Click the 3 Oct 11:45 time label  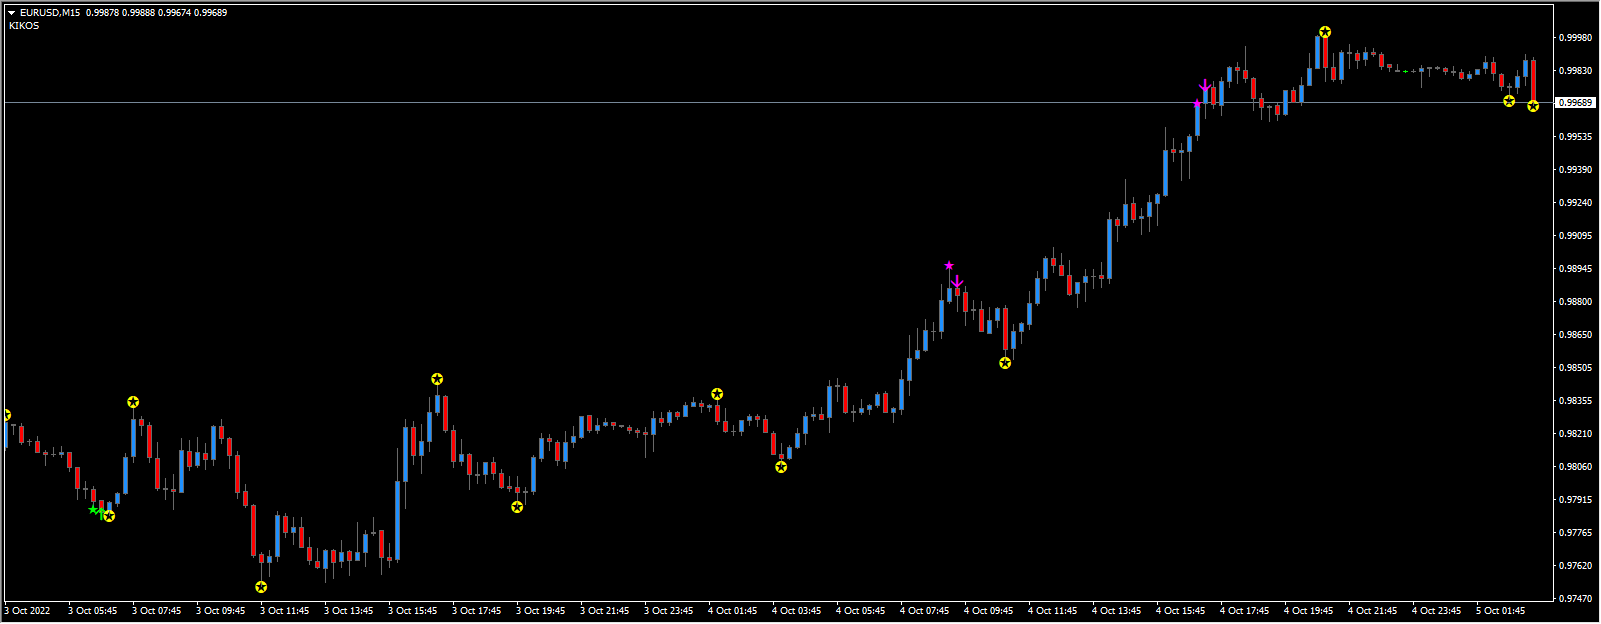(x=284, y=611)
